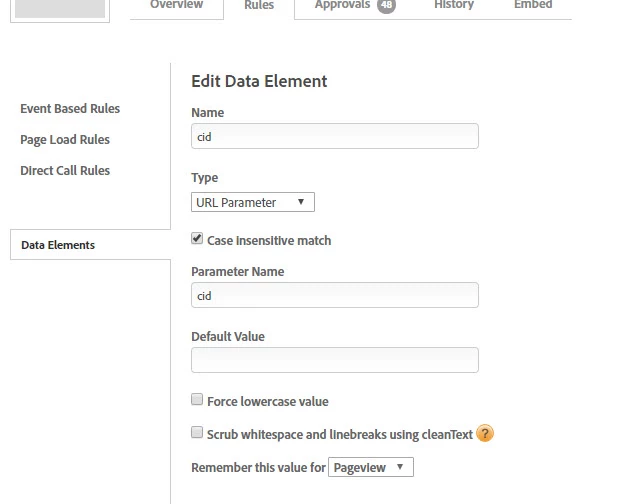Select the Rules tab
The image size is (634, 504).
(x=259, y=7)
